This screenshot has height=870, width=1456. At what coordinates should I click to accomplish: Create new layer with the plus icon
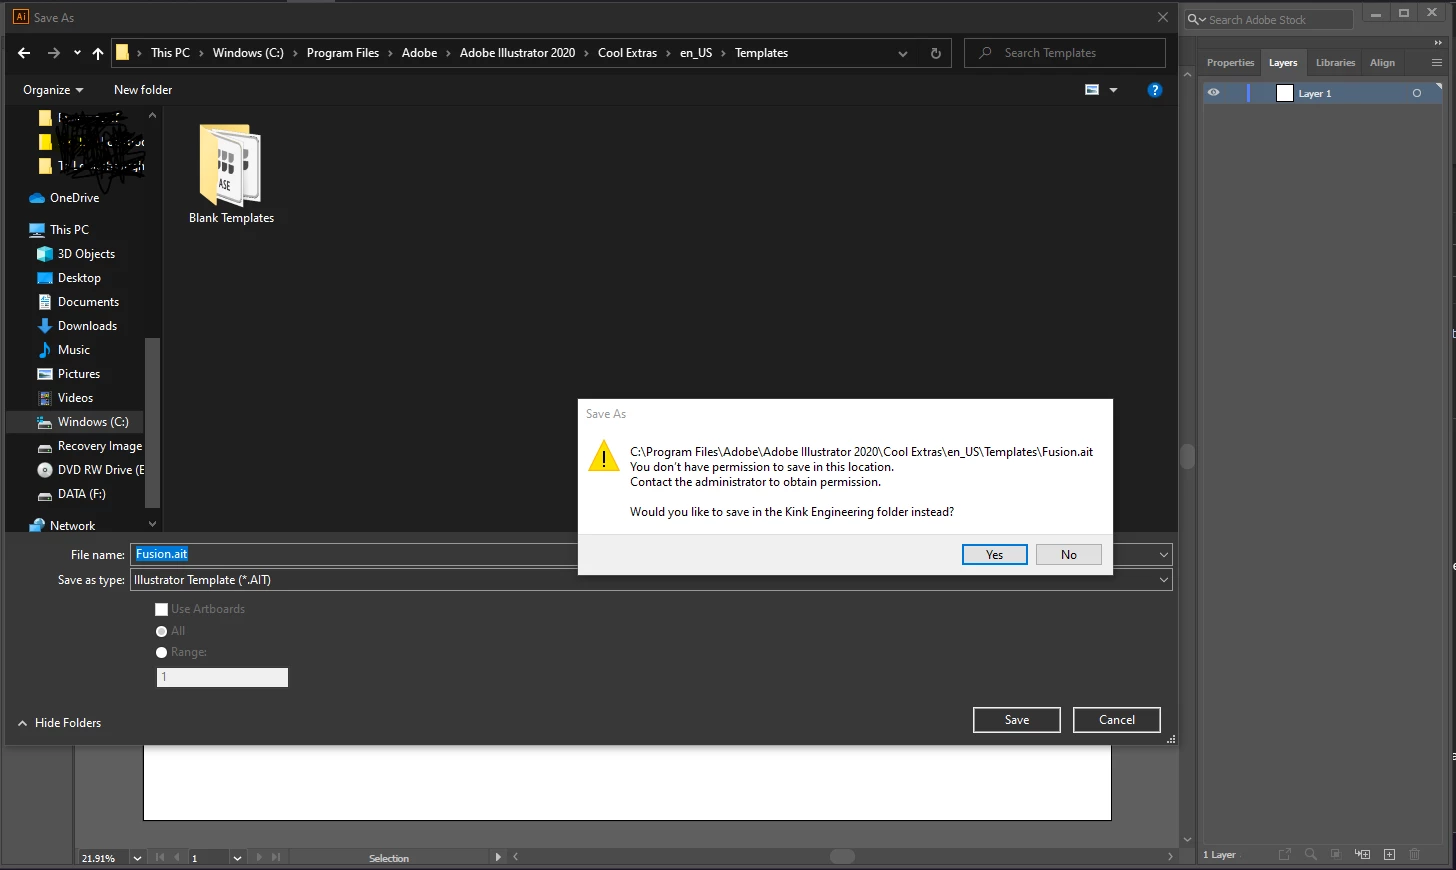(1389, 855)
